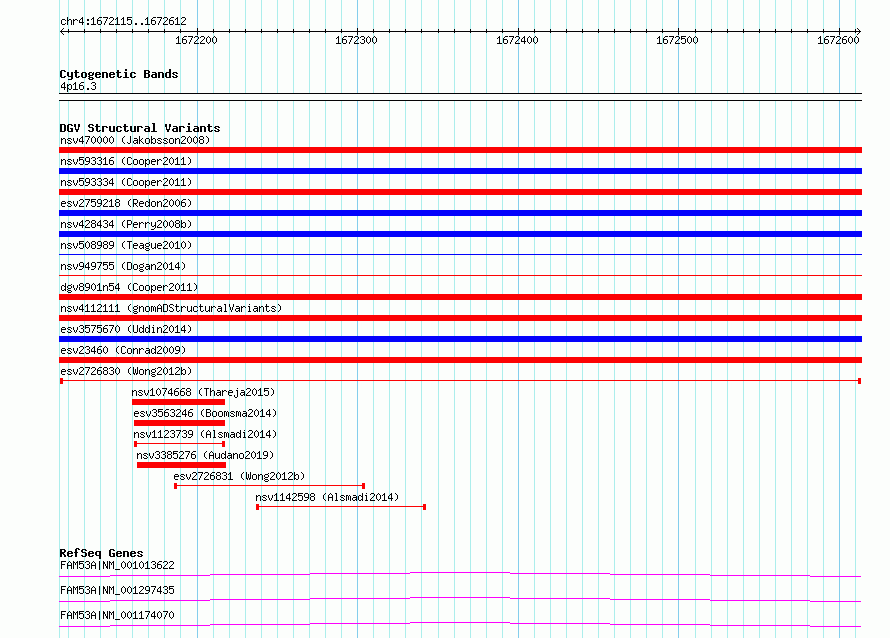Click the nsv949755 (Dogan2014) label
The width and height of the screenshot is (890, 638).
click(x=123, y=266)
